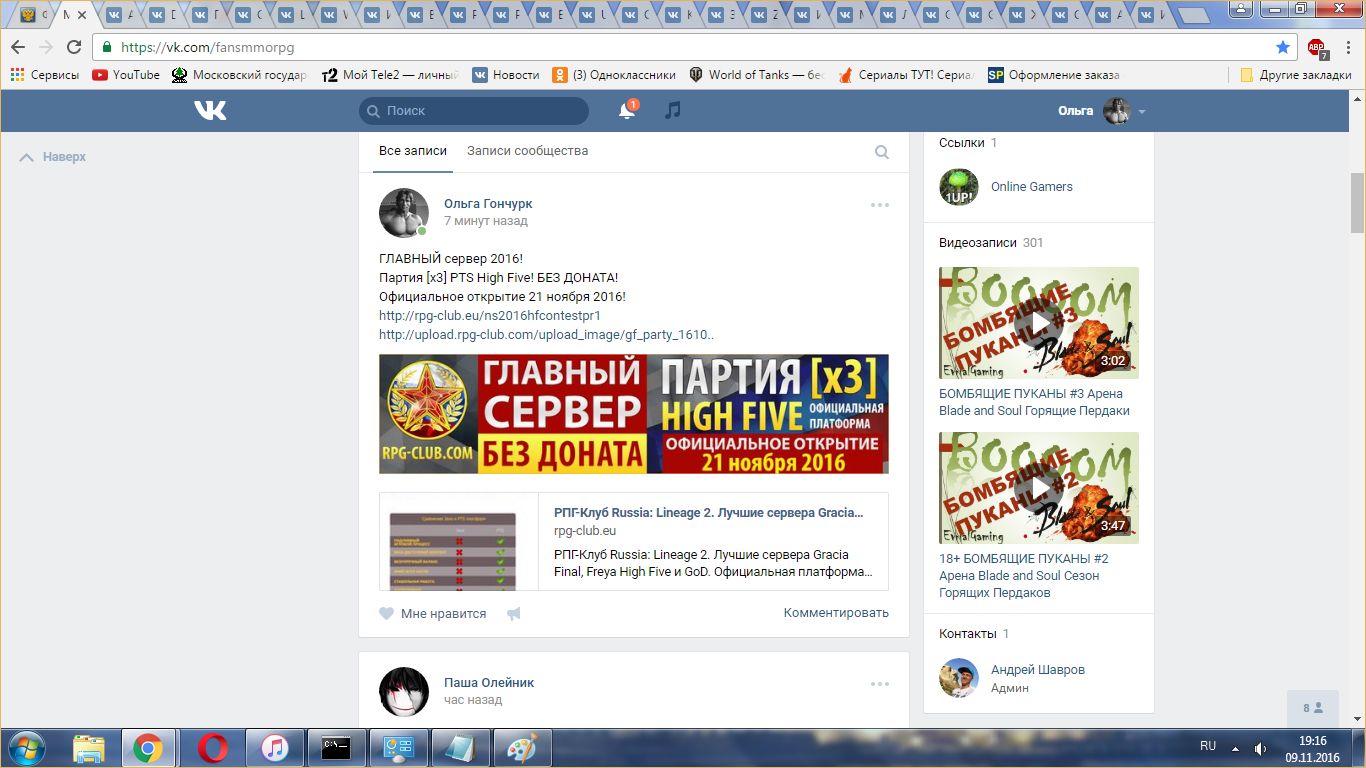Viewport: 1366px width, 768px height.
Task: Play the БОМБЯЩИЕ ПУКАНЫ #3 video thumbnail
Action: tap(1039, 323)
